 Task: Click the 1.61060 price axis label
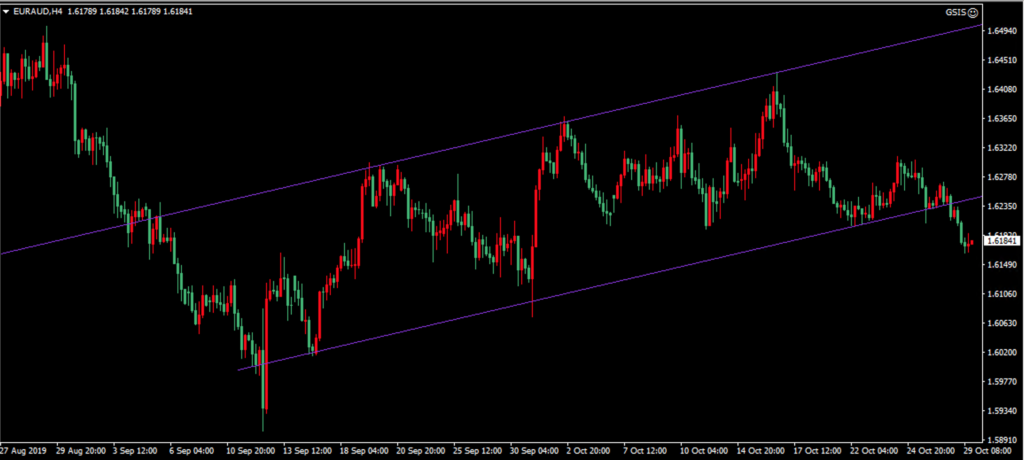(1002, 294)
